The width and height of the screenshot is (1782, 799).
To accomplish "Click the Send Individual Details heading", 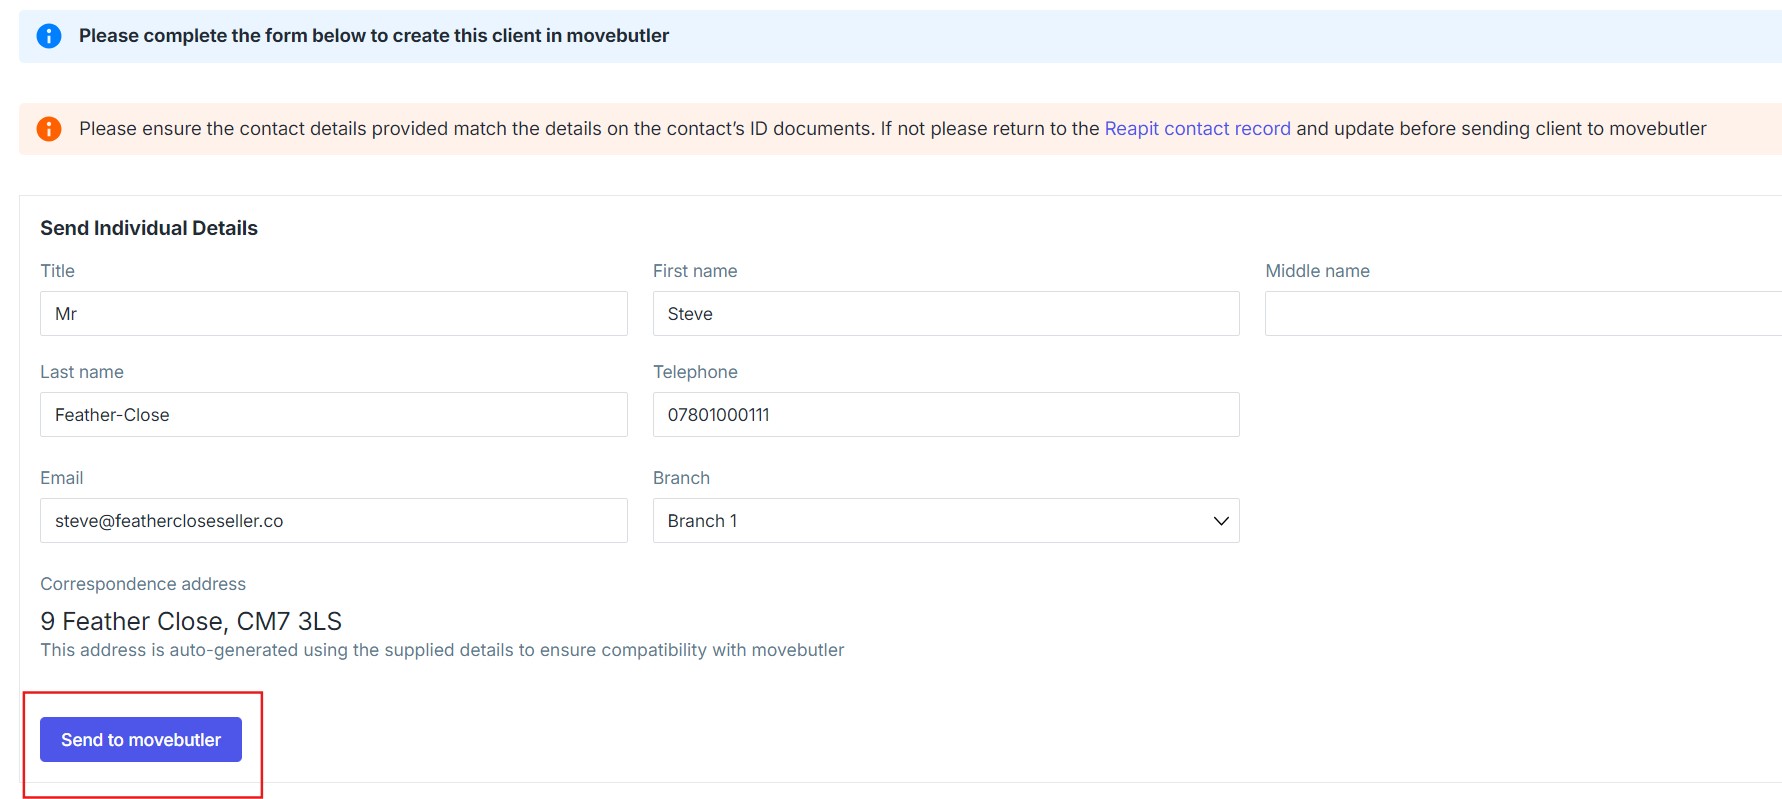I will [149, 228].
